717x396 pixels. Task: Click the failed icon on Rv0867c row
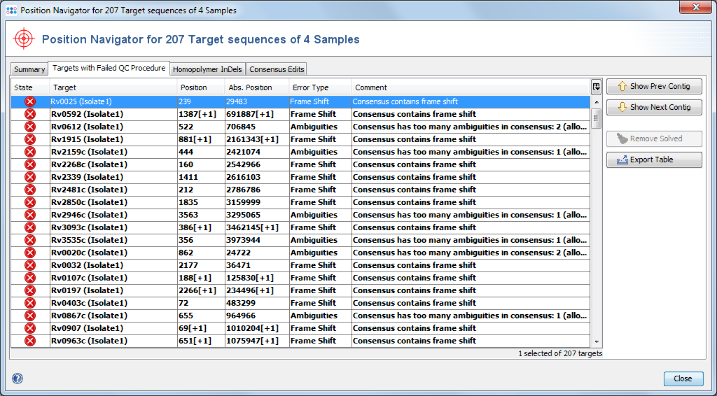coord(30,316)
